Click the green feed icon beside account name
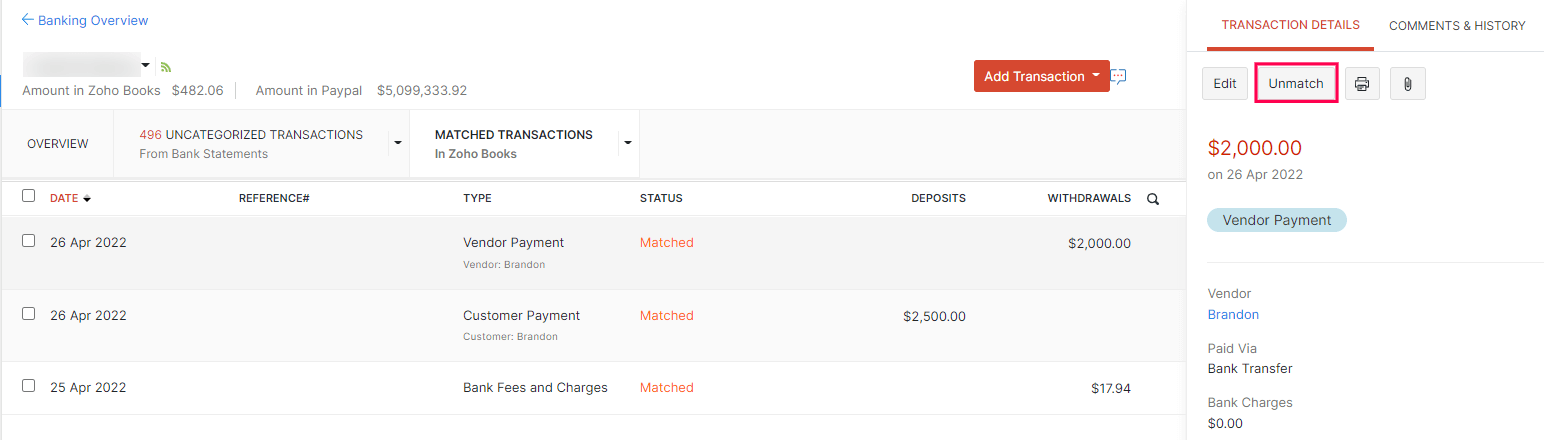This screenshot has width=1544, height=440. tap(166, 67)
